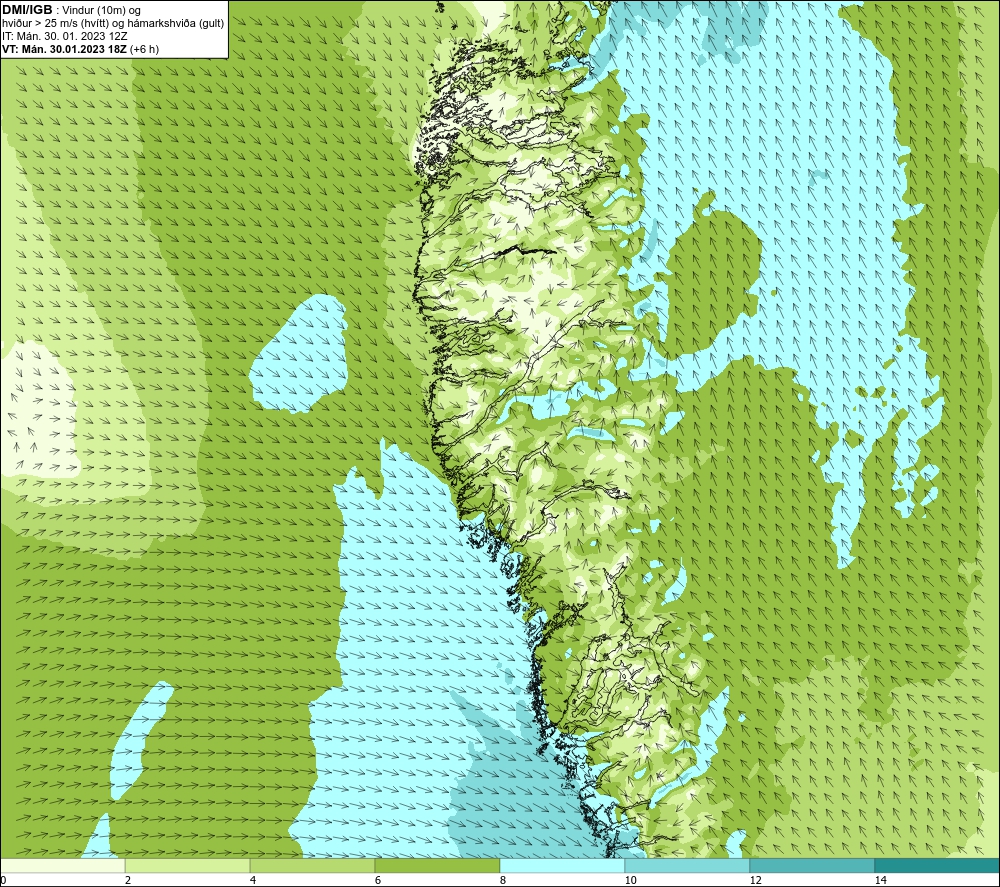Image resolution: width=1000 pixels, height=887 pixels.
Task: Select the 12–14 m/s teal color segment
Action: coord(812,865)
